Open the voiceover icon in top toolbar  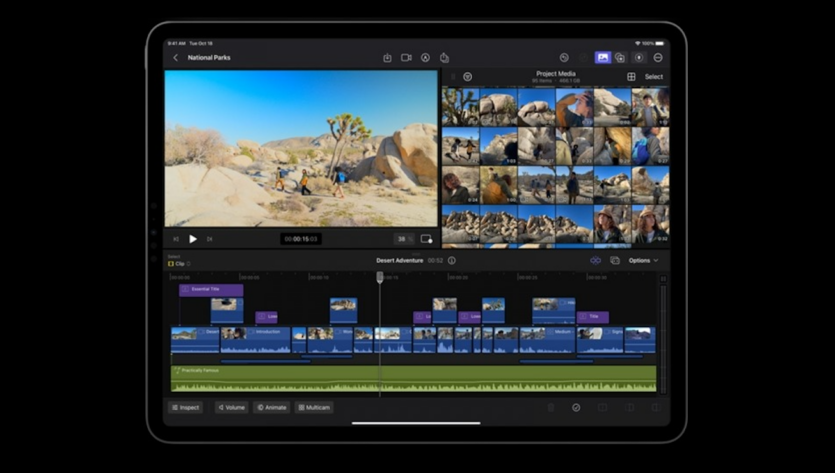tap(425, 58)
